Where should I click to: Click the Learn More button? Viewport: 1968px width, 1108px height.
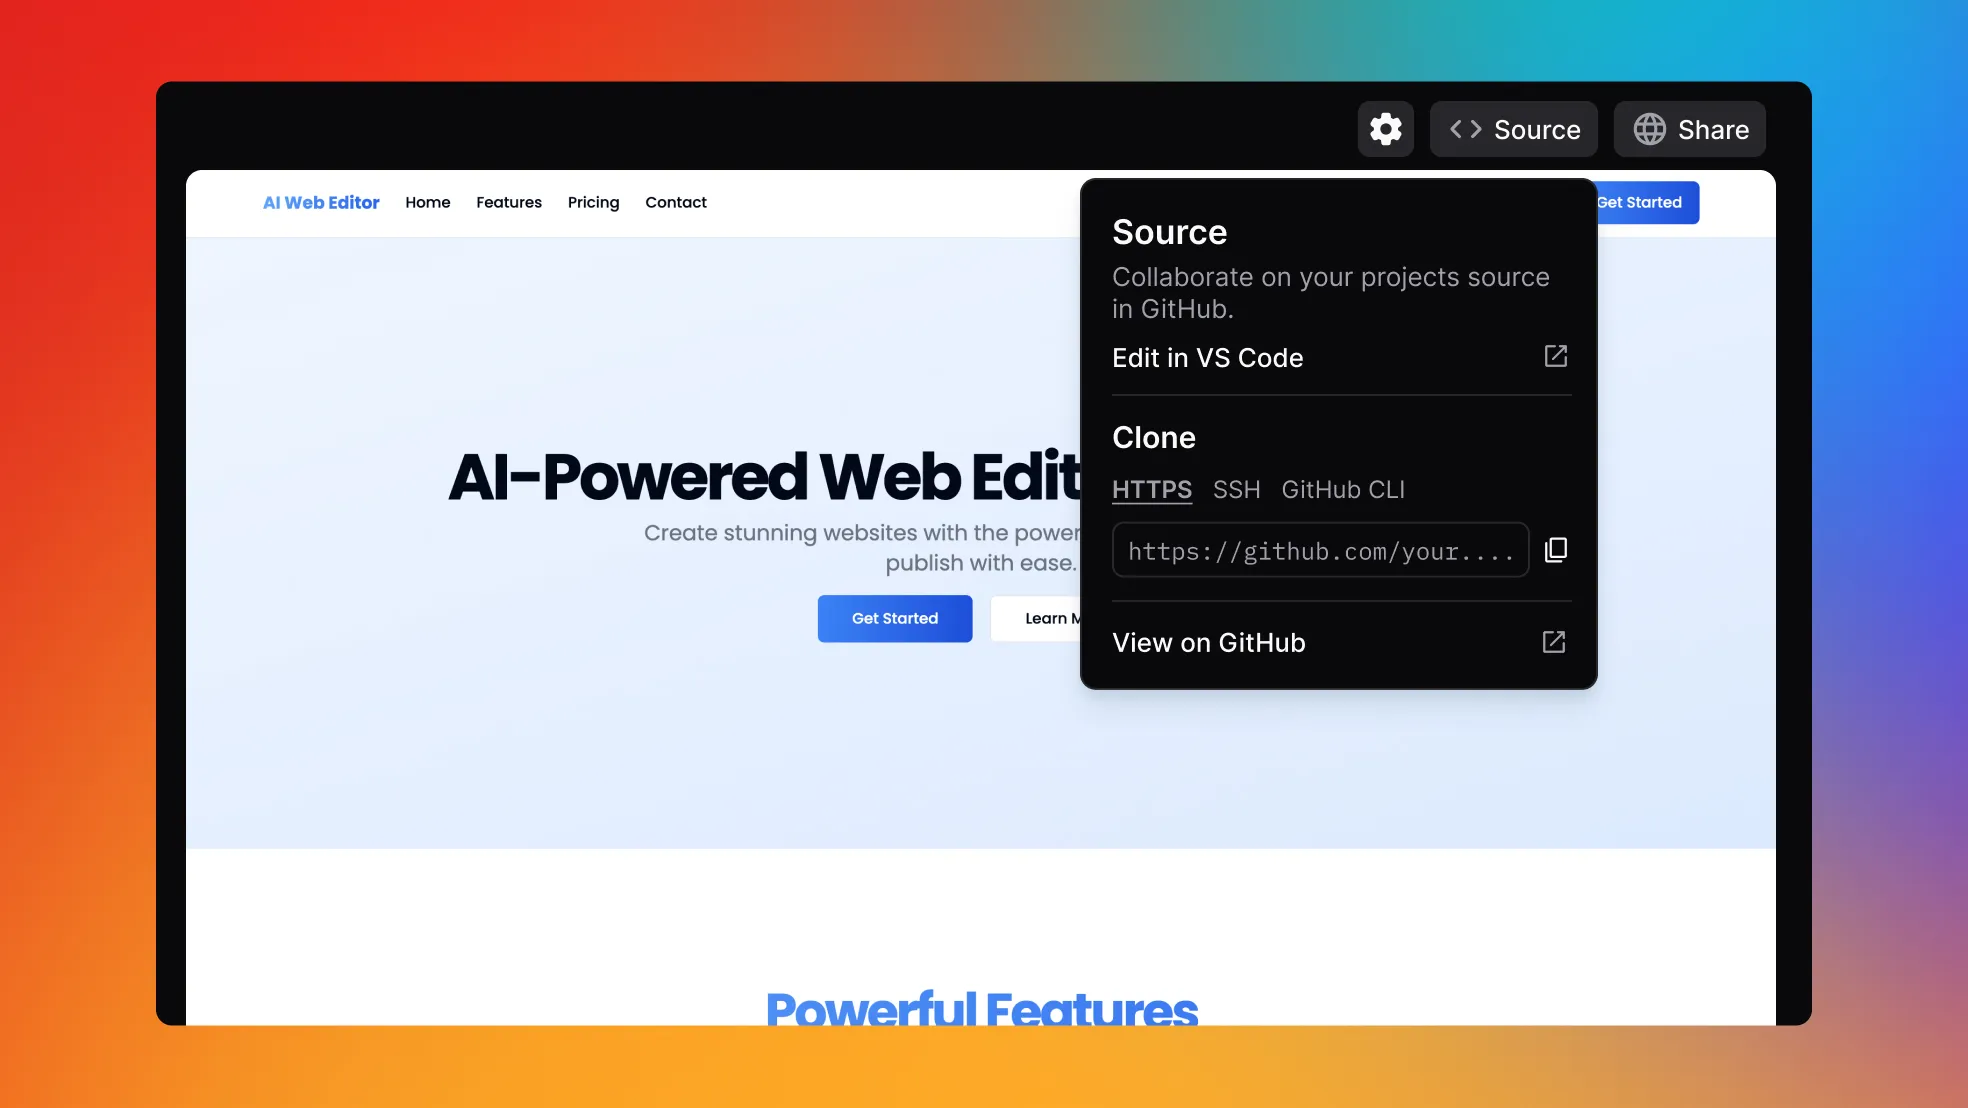1066,619
